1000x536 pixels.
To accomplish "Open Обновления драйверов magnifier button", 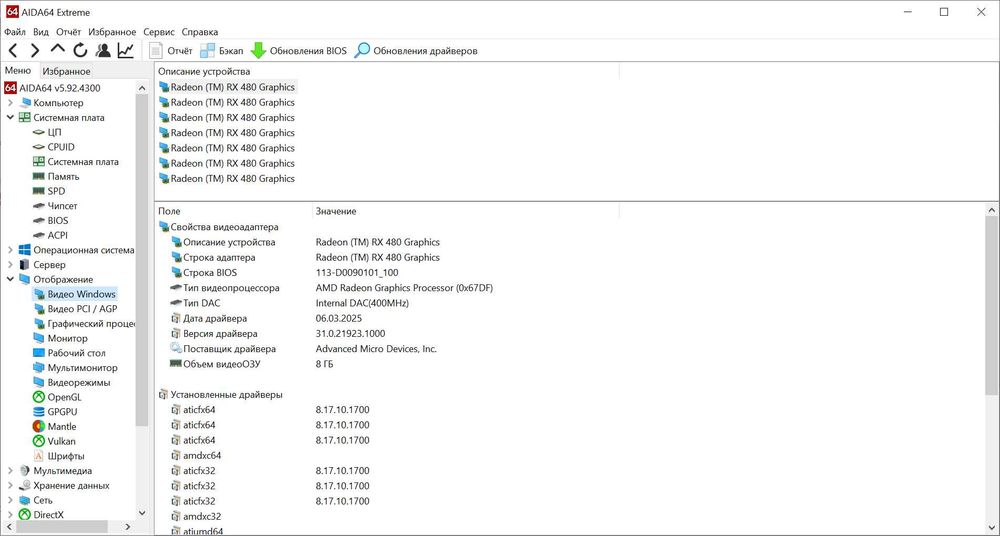I will [x=416, y=50].
